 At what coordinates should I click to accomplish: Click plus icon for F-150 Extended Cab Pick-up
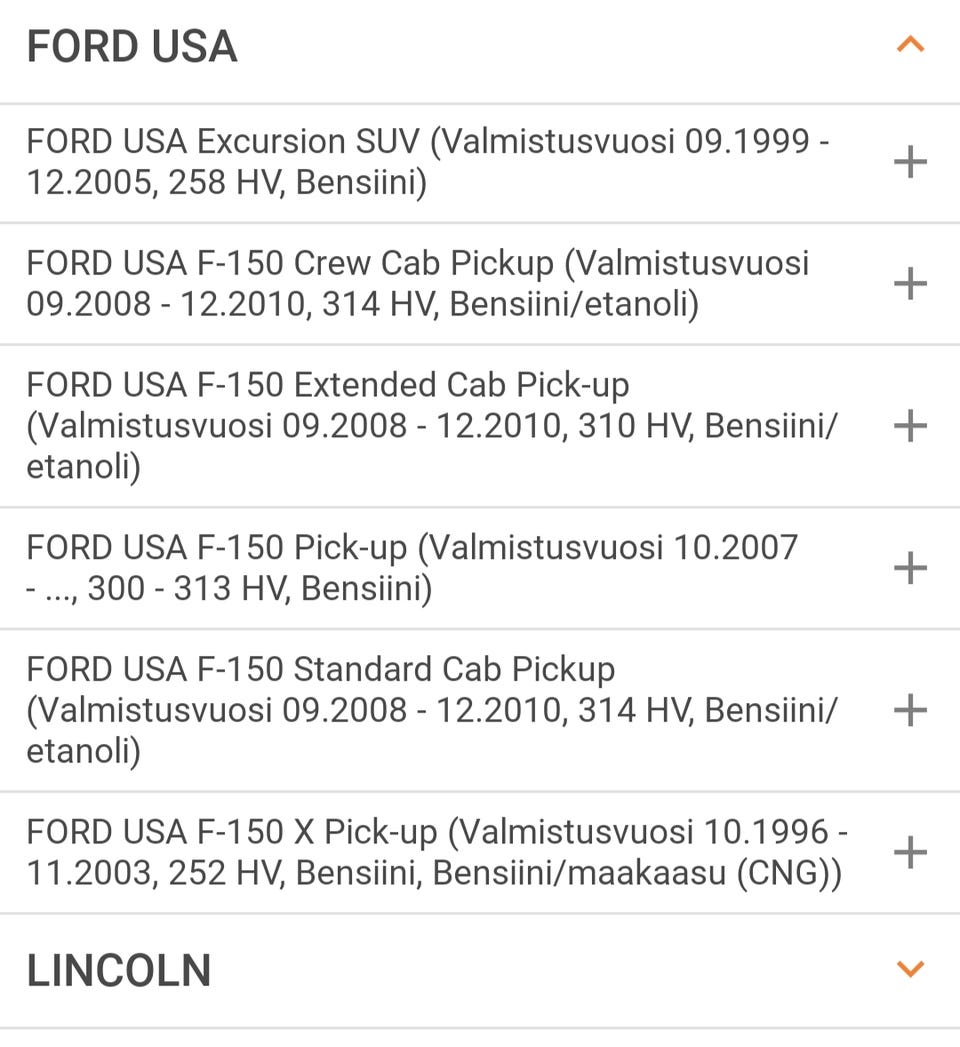point(910,426)
